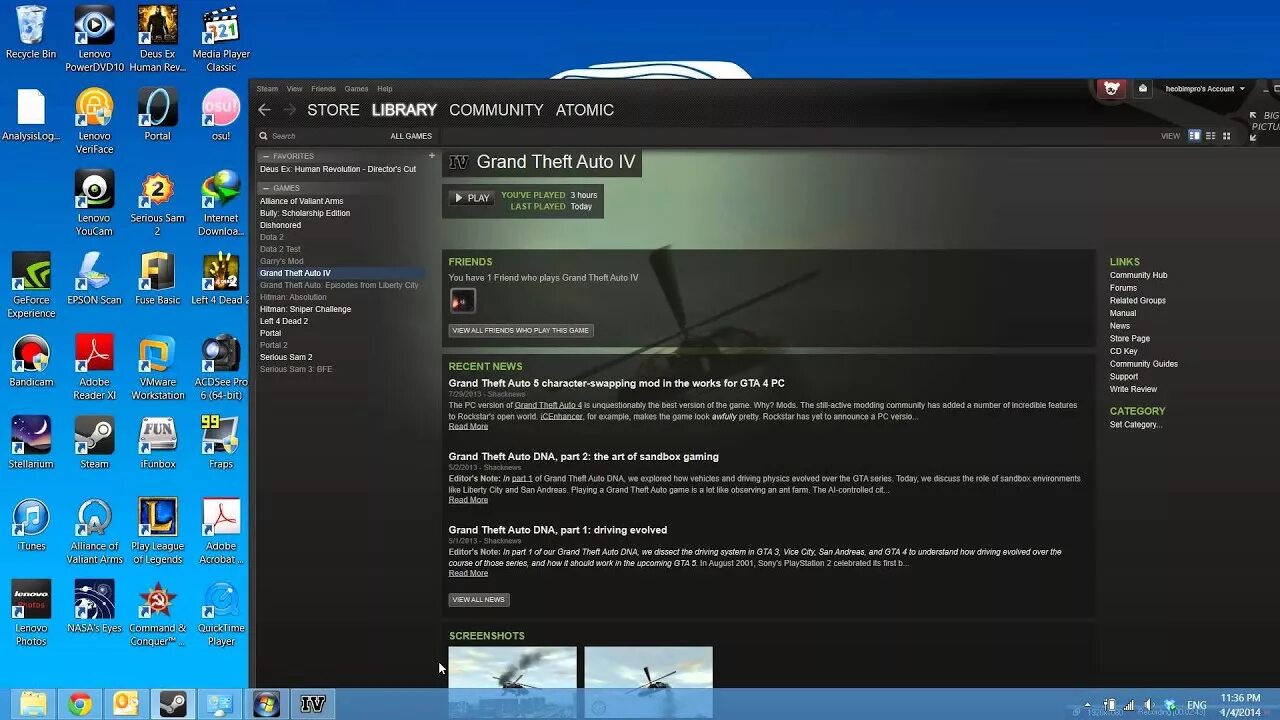Image resolution: width=1280 pixels, height=720 pixels.
Task: Switch library to detail view icon
Action: (1194, 136)
